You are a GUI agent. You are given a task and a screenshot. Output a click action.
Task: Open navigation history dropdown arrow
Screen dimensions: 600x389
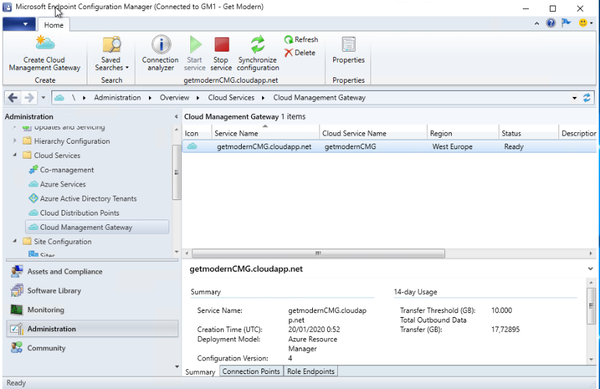click(43, 98)
